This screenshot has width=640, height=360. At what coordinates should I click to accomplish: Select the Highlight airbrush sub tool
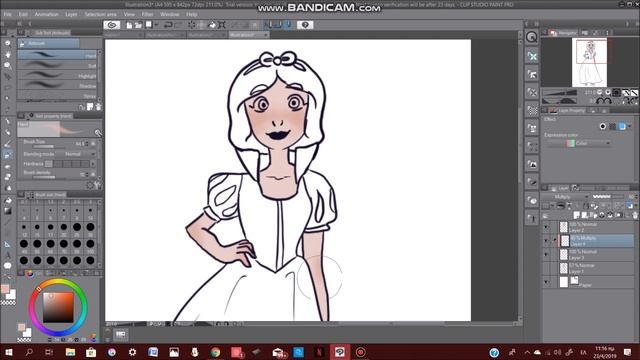pyautogui.click(x=57, y=75)
